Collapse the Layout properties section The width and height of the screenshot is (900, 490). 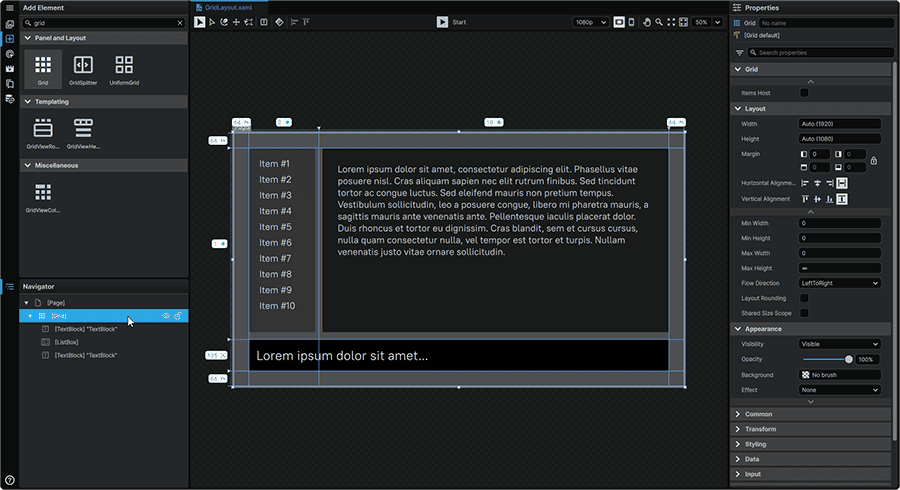(x=738, y=108)
